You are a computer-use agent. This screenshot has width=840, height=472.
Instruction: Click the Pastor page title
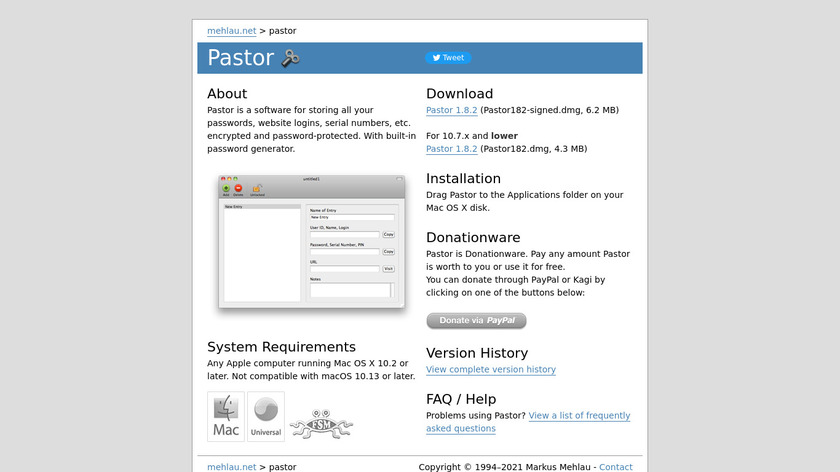coord(241,58)
